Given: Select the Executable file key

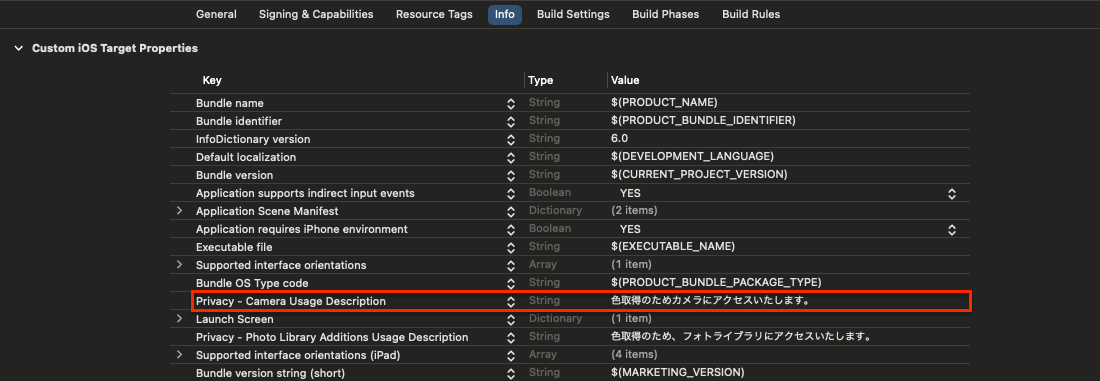Looking at the screenshot, I should 234,247.
